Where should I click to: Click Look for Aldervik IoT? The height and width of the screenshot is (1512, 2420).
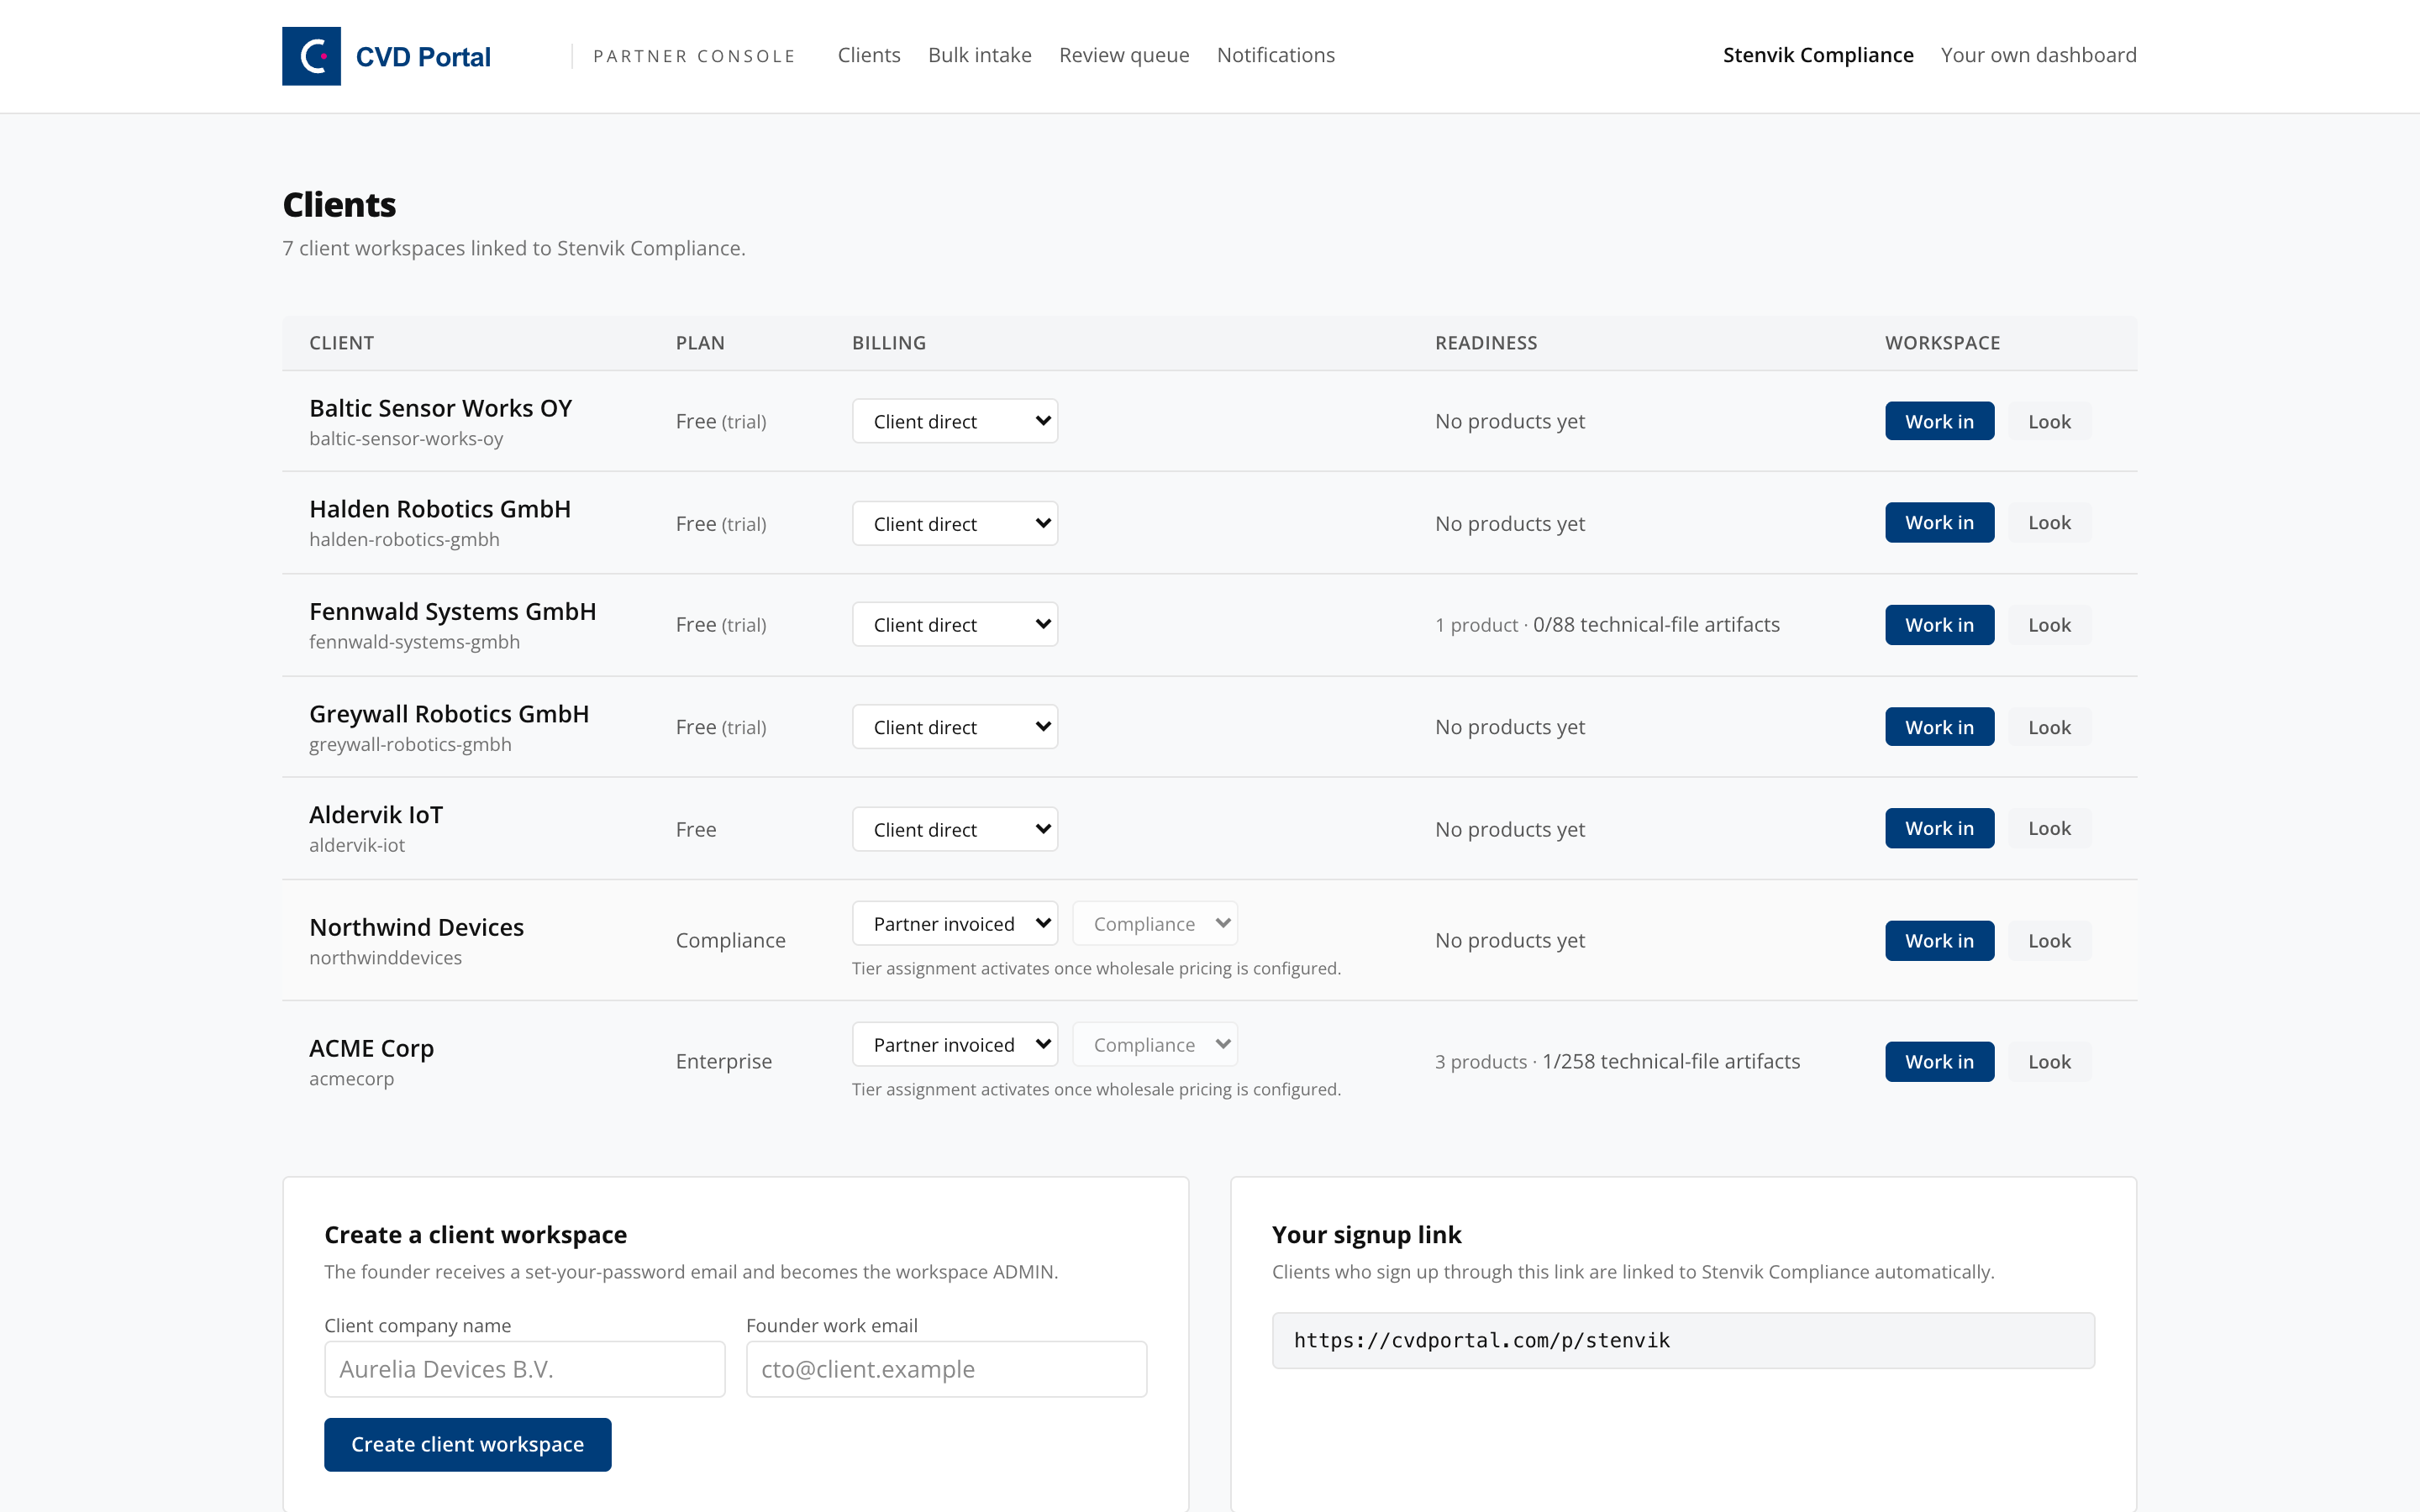tap(2049, 828)
